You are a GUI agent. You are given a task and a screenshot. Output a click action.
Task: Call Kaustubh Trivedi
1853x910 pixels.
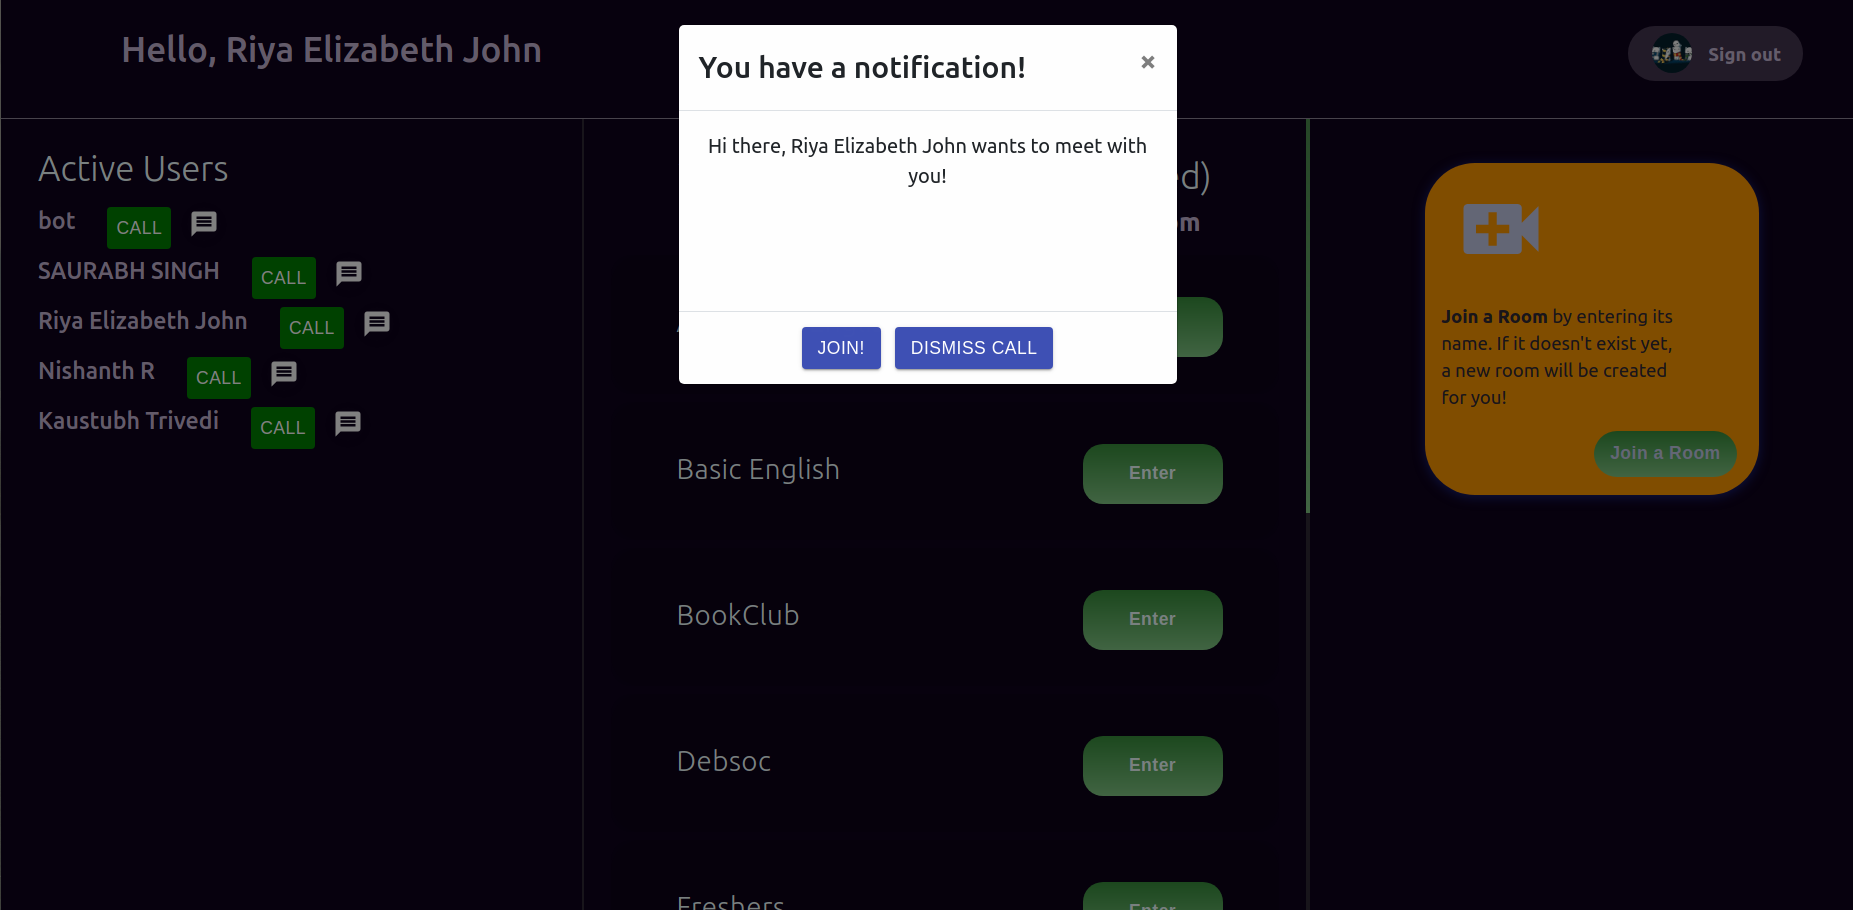point(283,428)
